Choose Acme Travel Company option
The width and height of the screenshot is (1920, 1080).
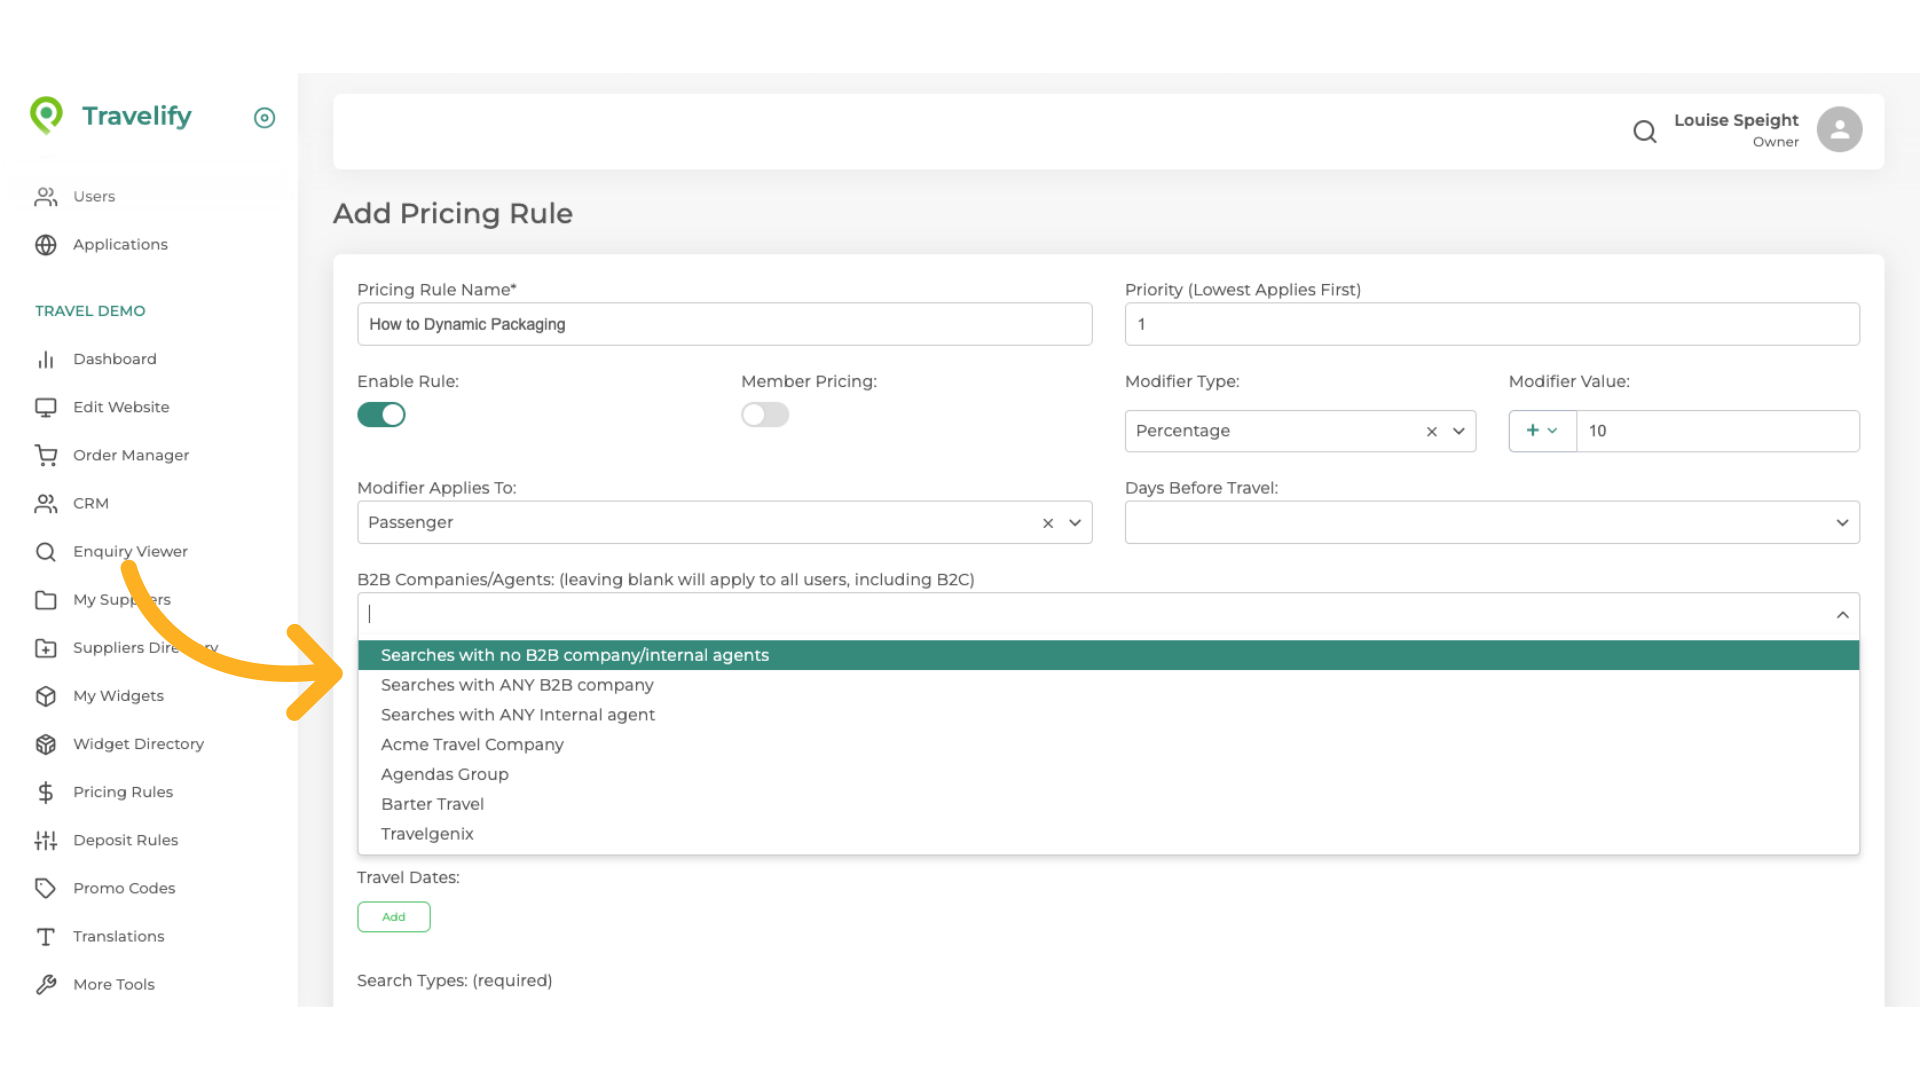[x=472, y=745]
